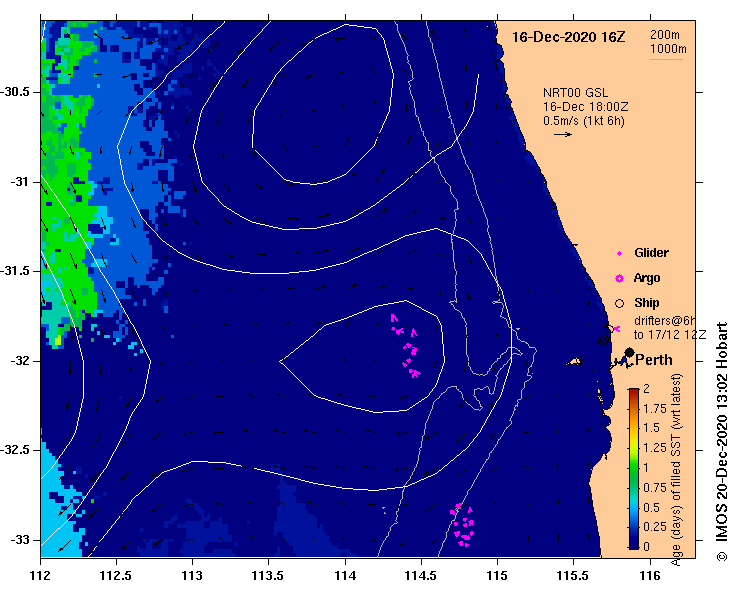Click the color bar value 0.75
This screenshot has width=739, height=592.
[x=655, y=487]
